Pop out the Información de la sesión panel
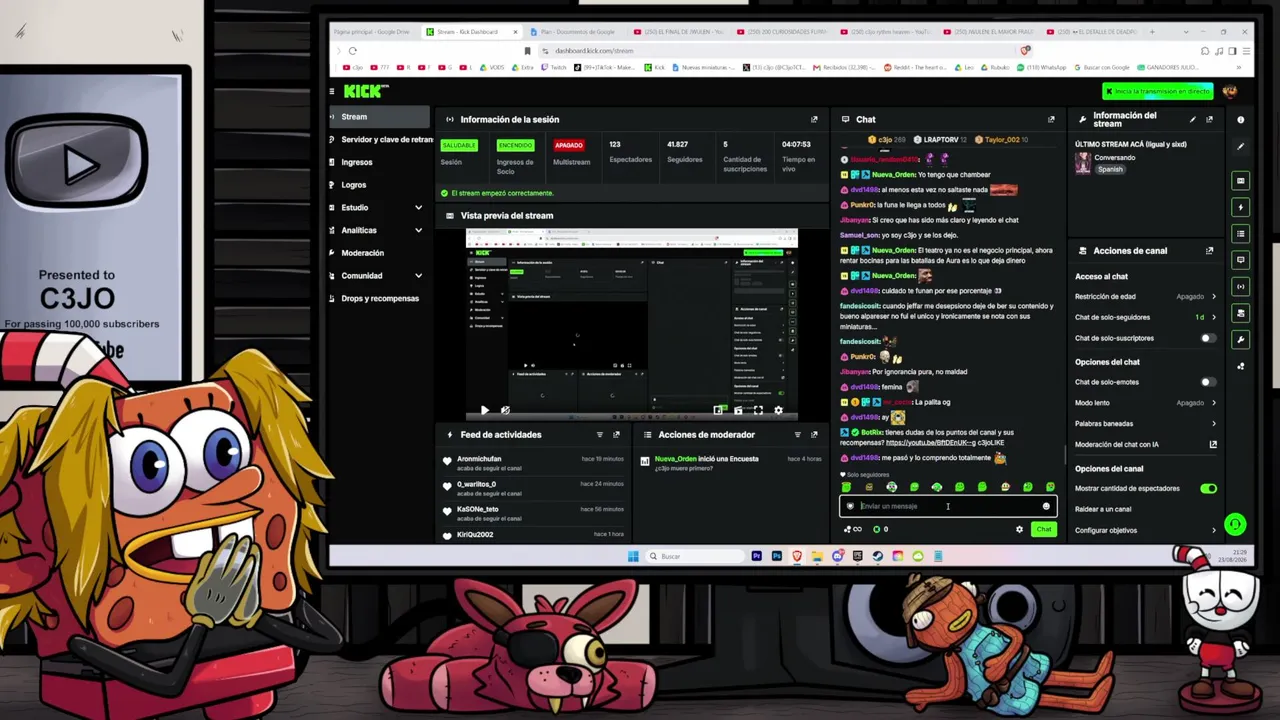This screenshot has height=720, width=1280. [814, 119]
